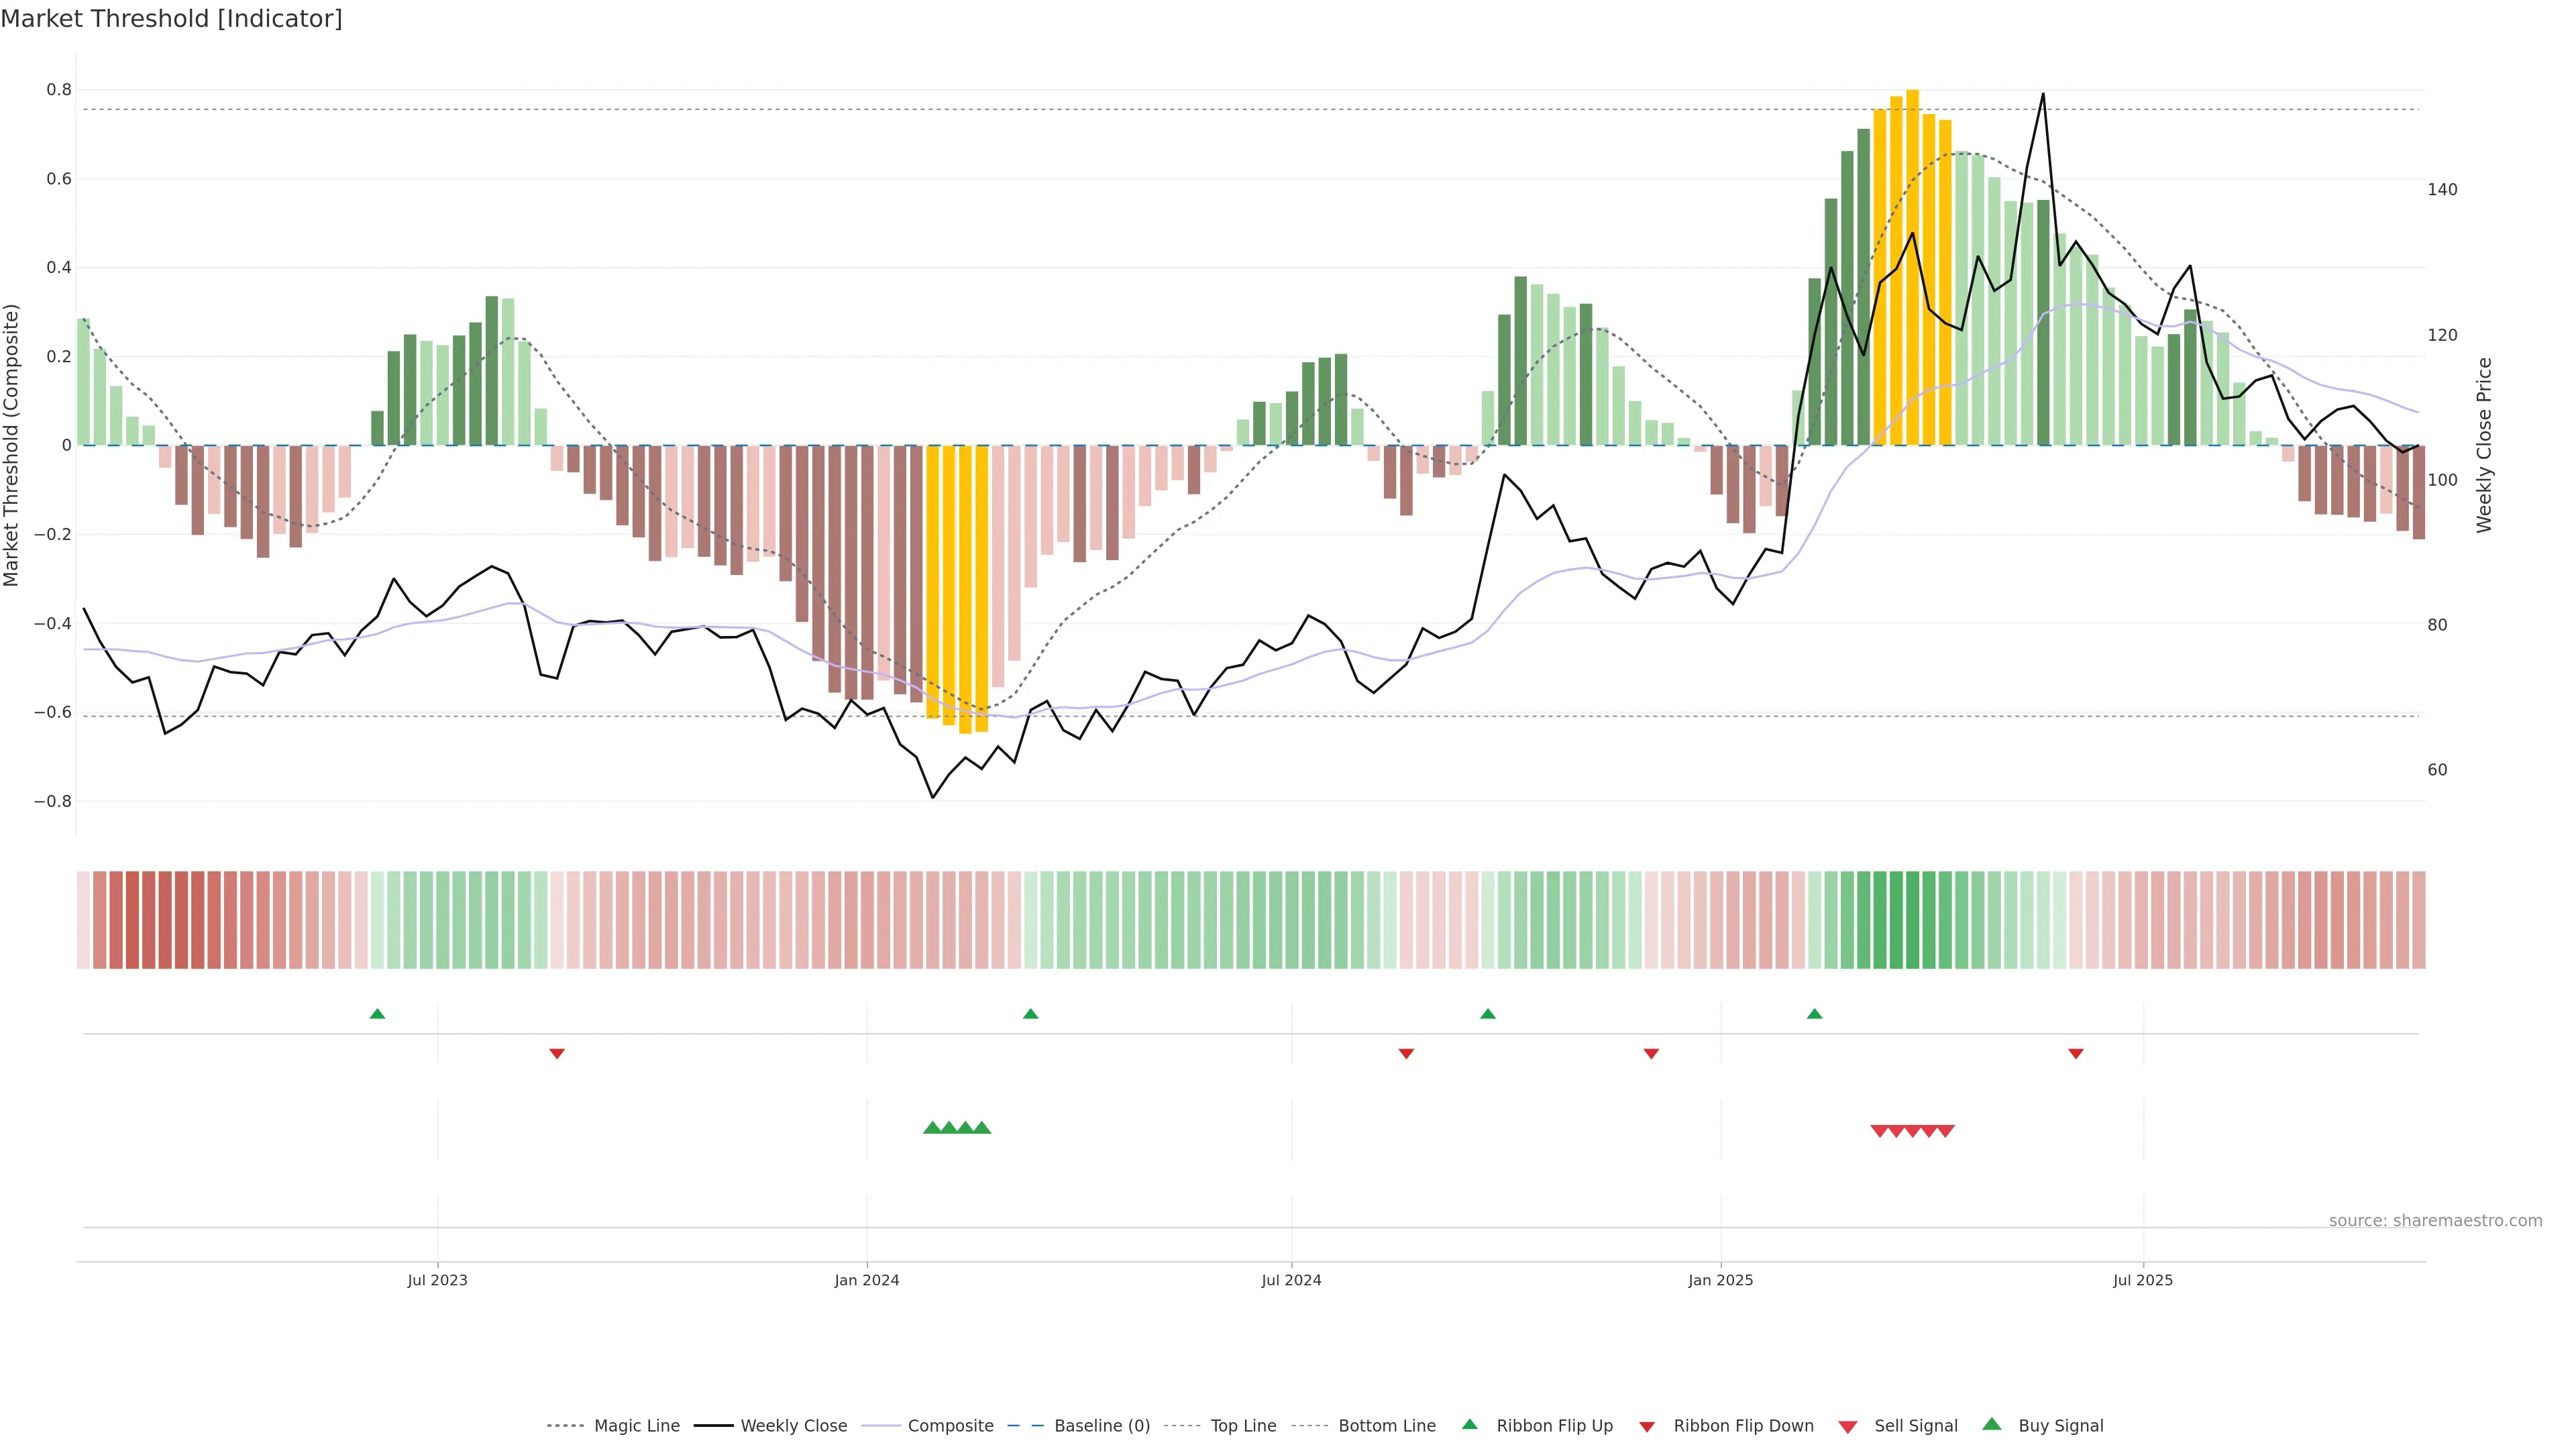Click the last red flip-down marker near Jul 2025
Screen dimensions: 2576x1449
[2075, 1053]
